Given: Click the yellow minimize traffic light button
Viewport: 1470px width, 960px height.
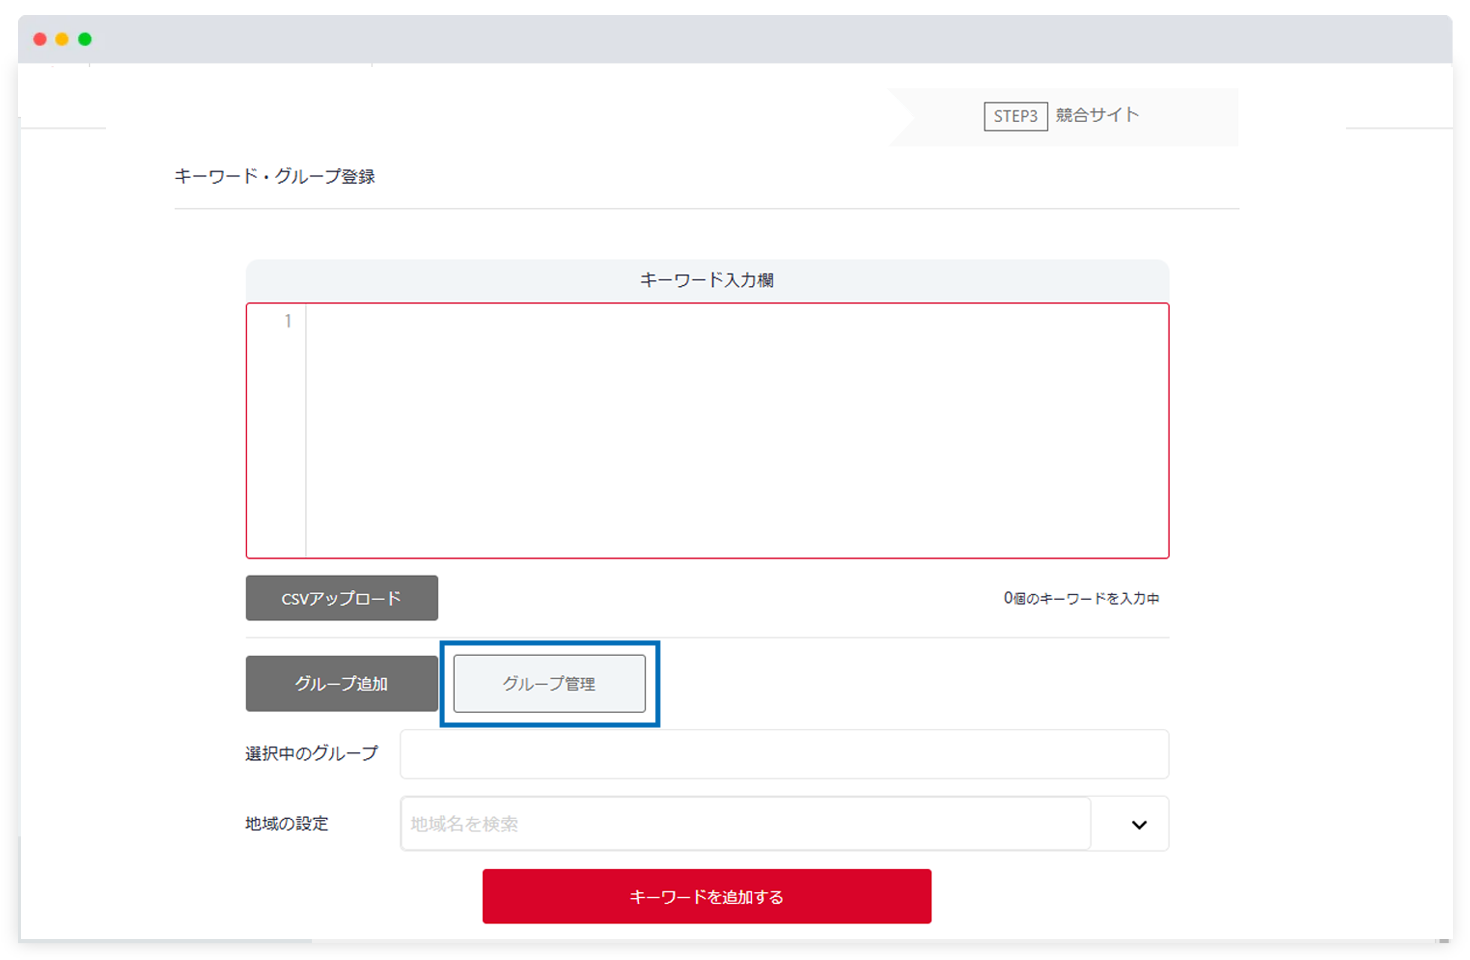Looking at the screenshot, I should [62, 38].
